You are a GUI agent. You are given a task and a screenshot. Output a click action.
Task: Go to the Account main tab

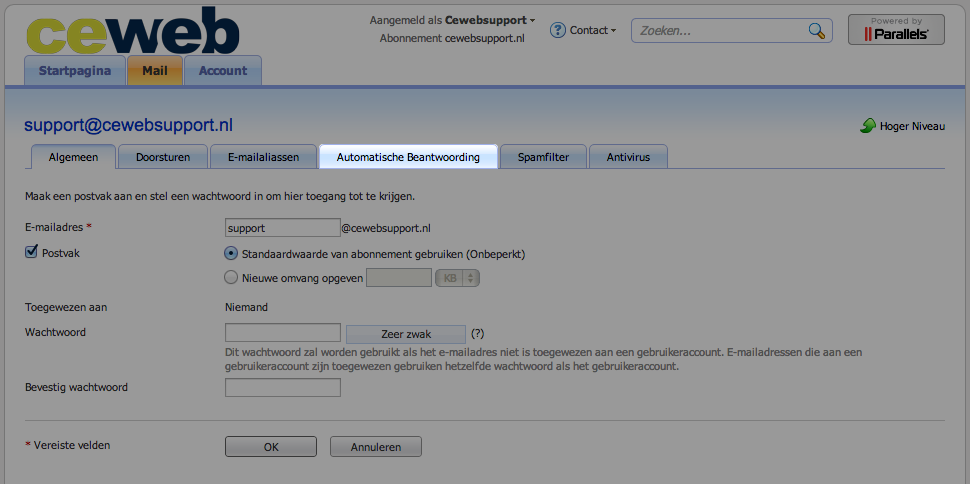click(222, 71)
